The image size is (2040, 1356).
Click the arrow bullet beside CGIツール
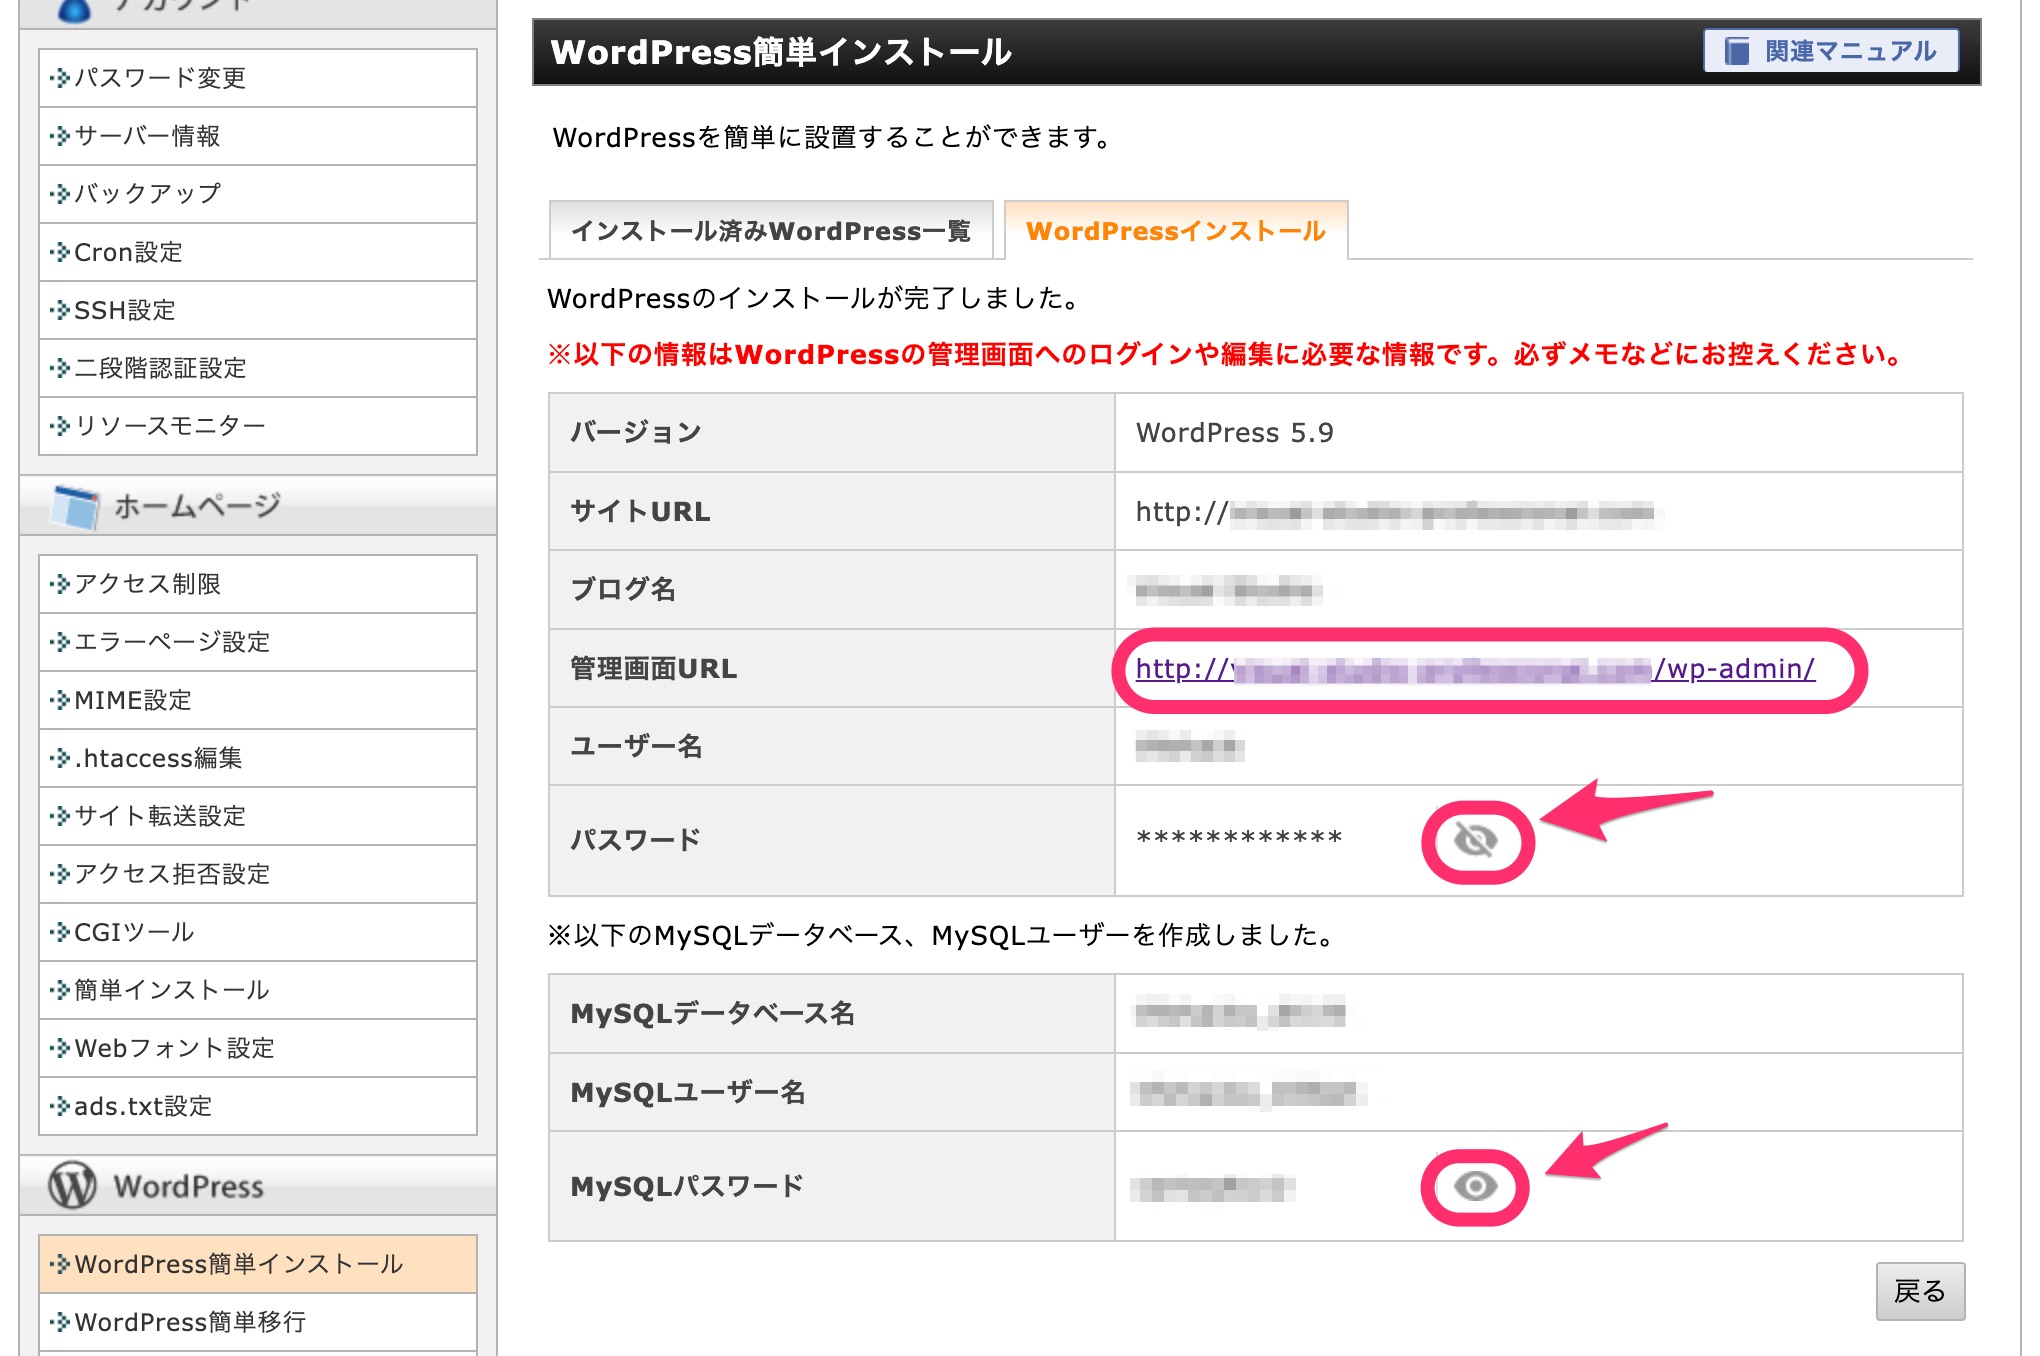[60, 932]
